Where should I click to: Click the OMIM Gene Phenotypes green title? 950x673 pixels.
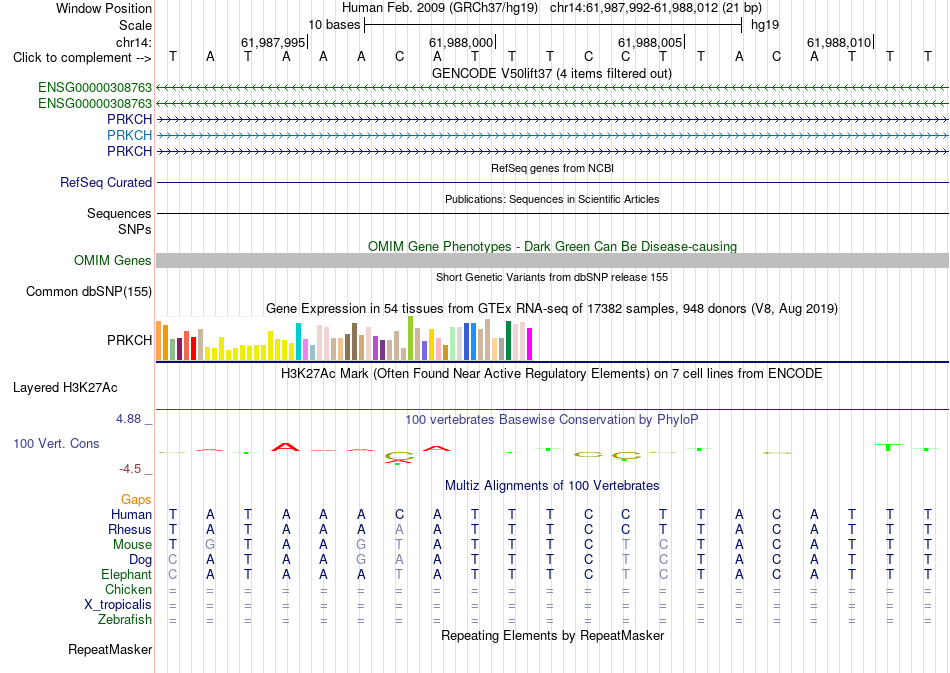(552, 247)
